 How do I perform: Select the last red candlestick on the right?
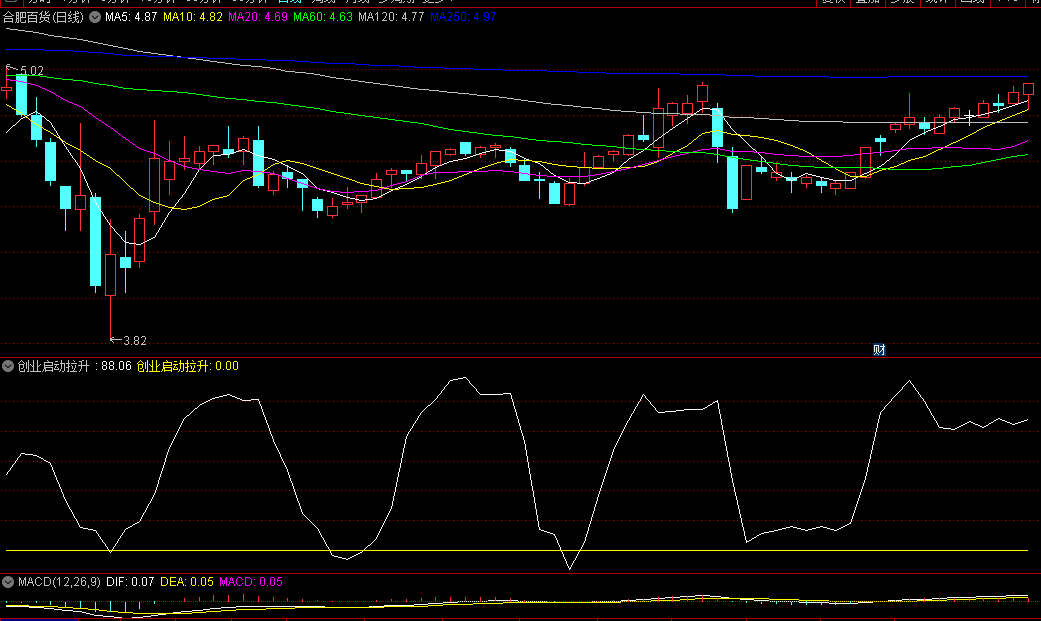[x=1028, y=90]
